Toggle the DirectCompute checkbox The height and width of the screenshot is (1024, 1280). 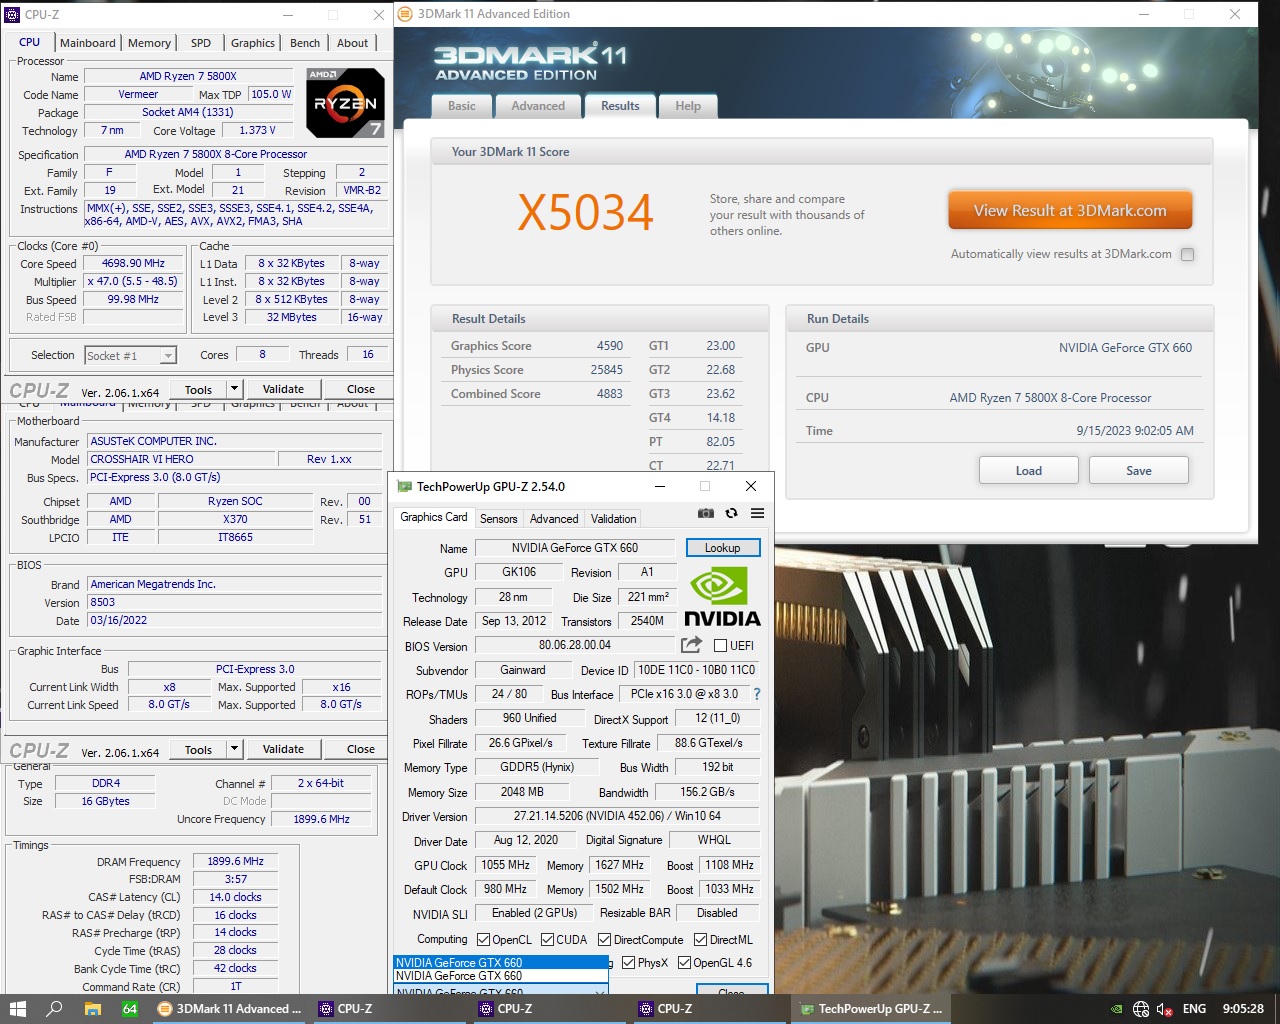coord(605,940)
